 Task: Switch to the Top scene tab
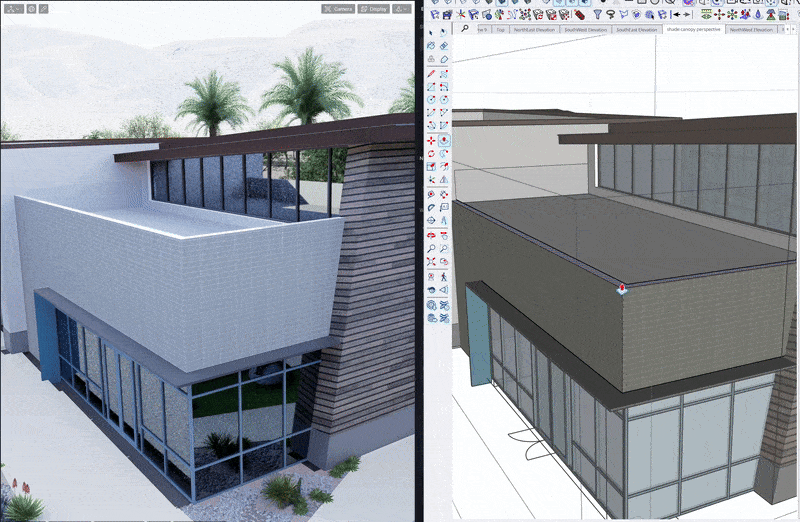pyautogui.click(x=501, y=30)
